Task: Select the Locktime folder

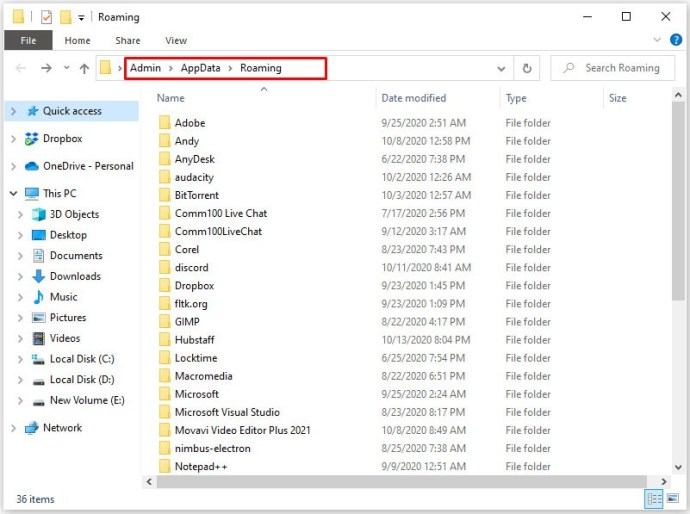Action: click(x=196, y=358)
